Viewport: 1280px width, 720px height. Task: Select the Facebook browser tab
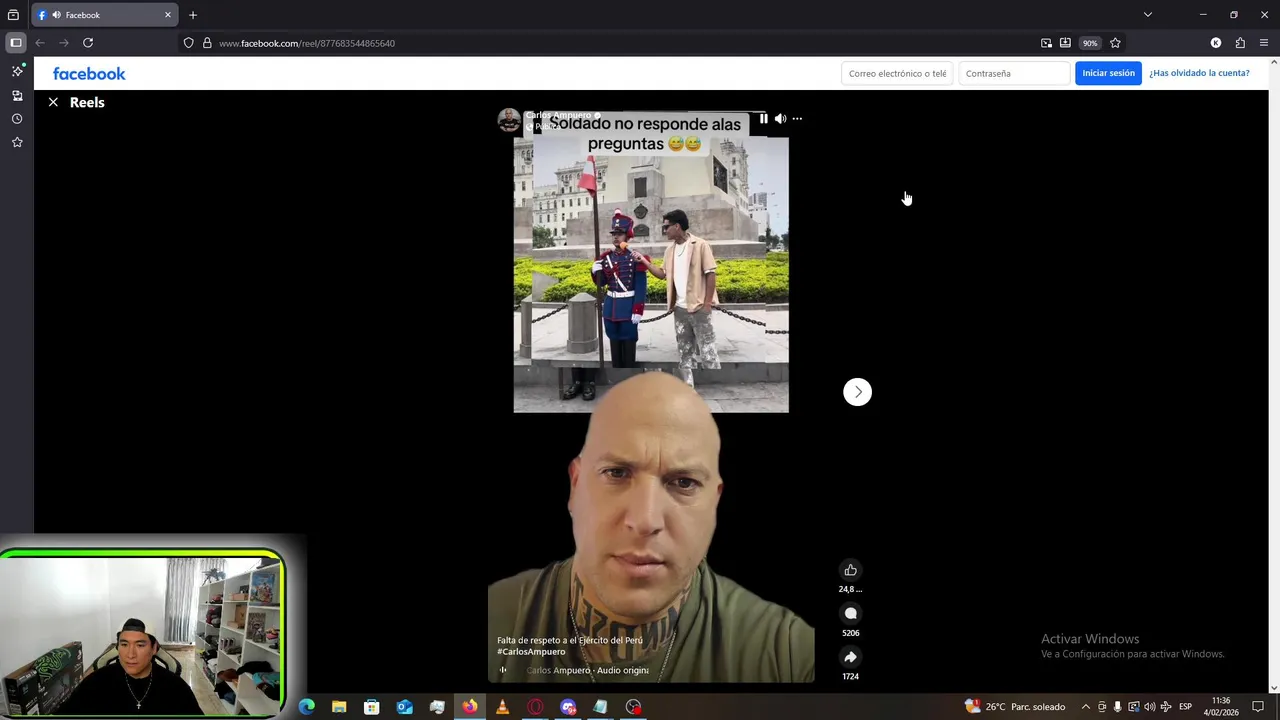(105, 15)
